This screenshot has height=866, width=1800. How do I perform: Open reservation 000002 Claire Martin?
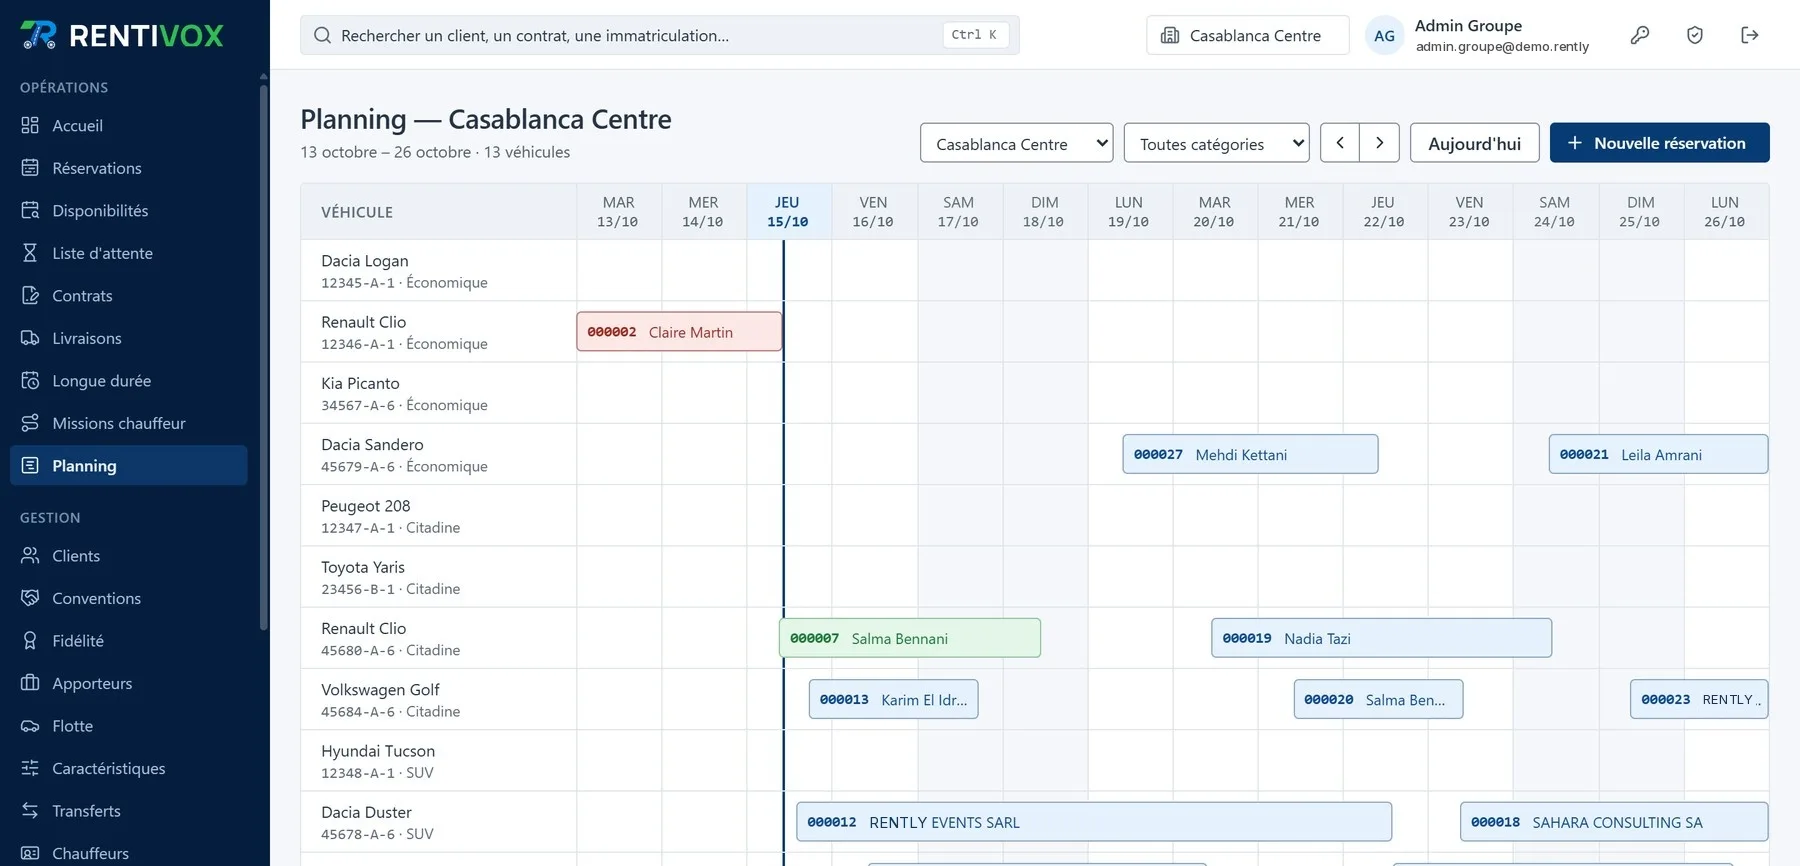[x=679, y=332]
